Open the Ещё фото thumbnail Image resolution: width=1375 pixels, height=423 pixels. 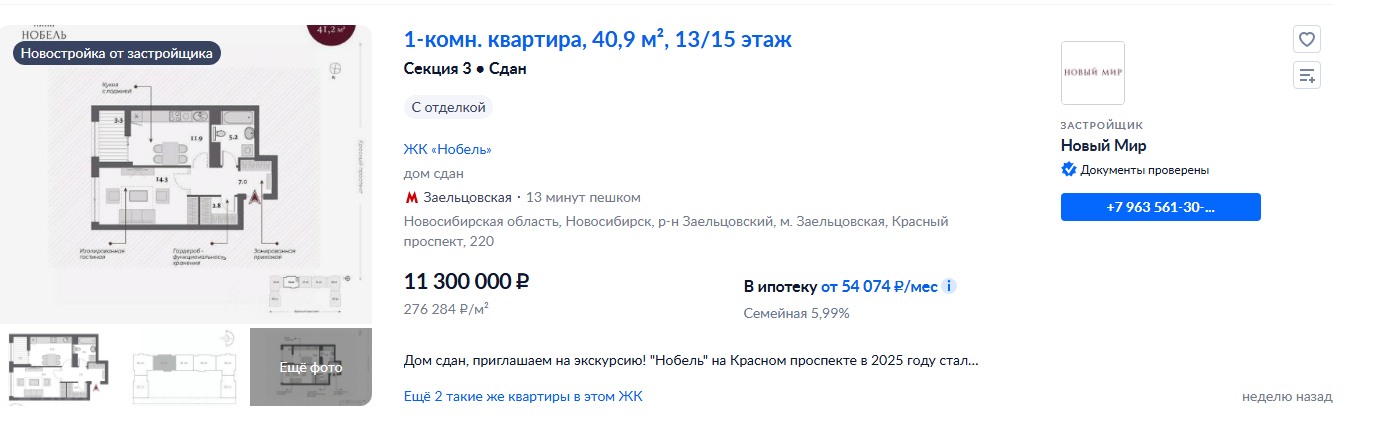coord(311,367)
